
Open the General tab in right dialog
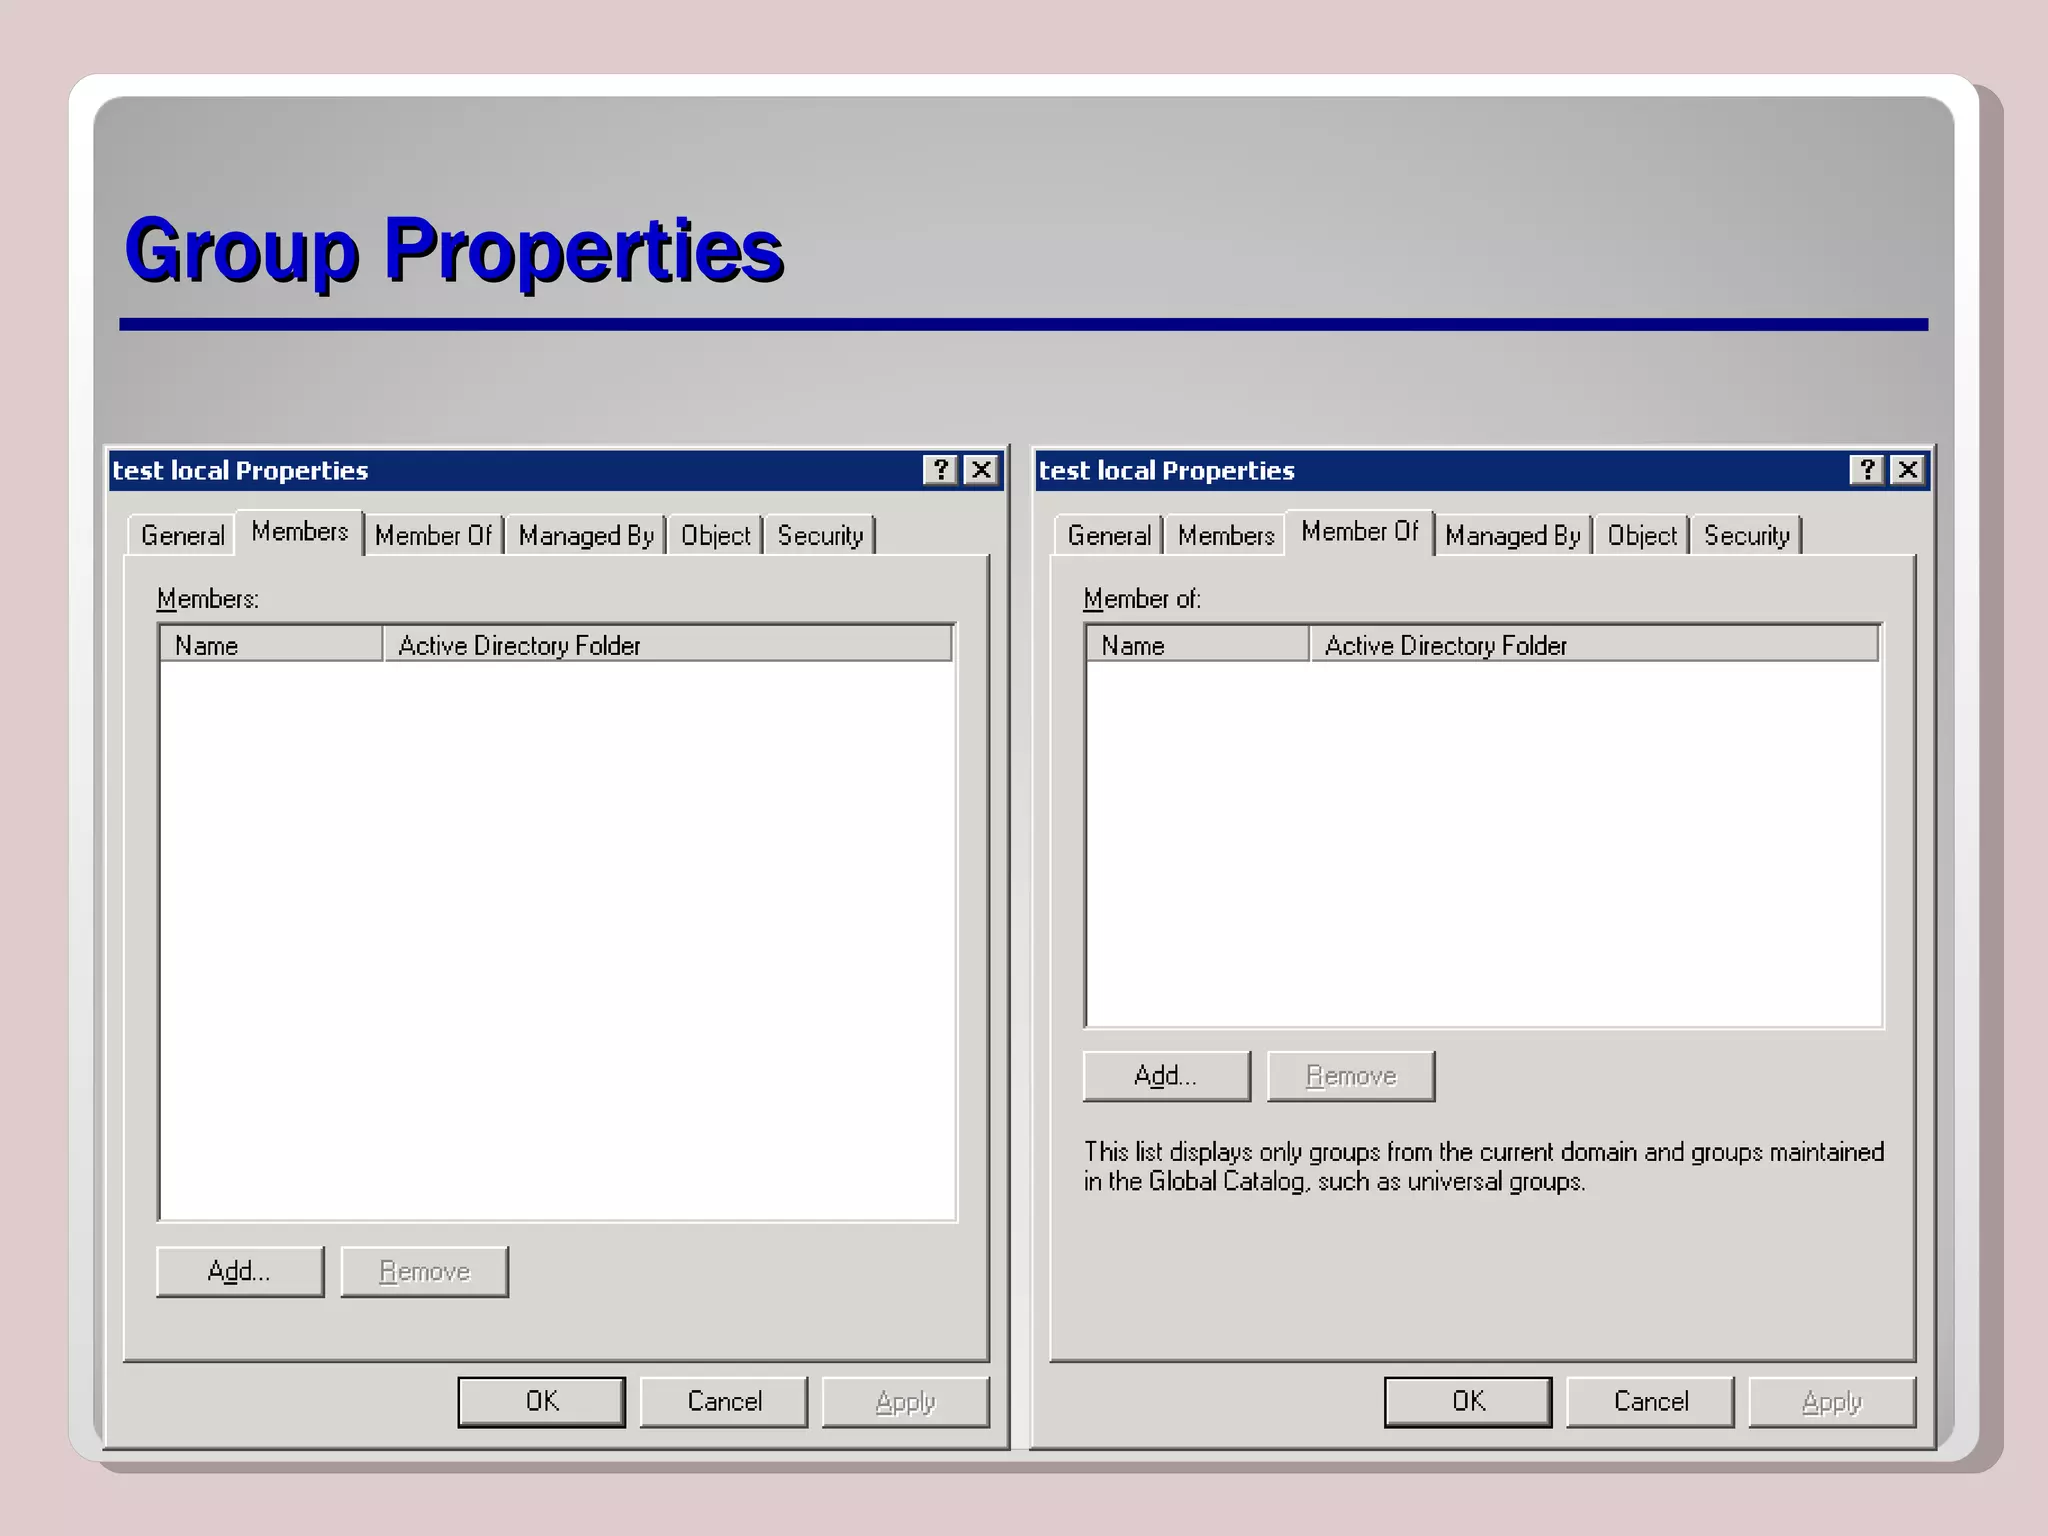tap(1109, 535)
